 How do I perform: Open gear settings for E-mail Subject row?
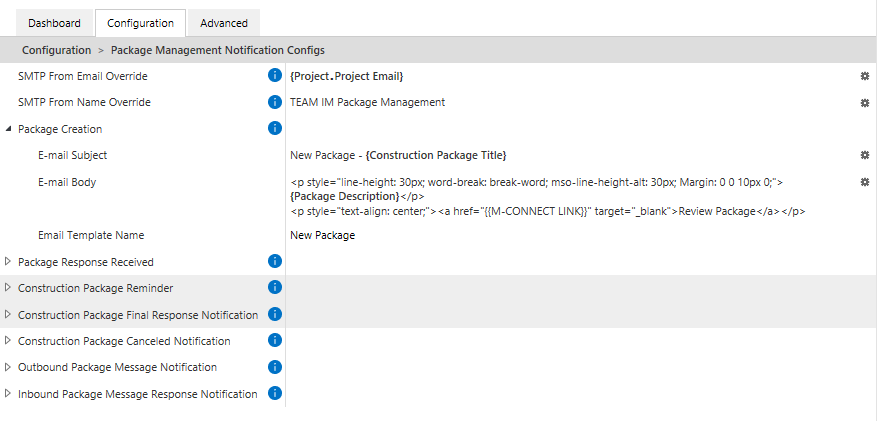(865, 155)
